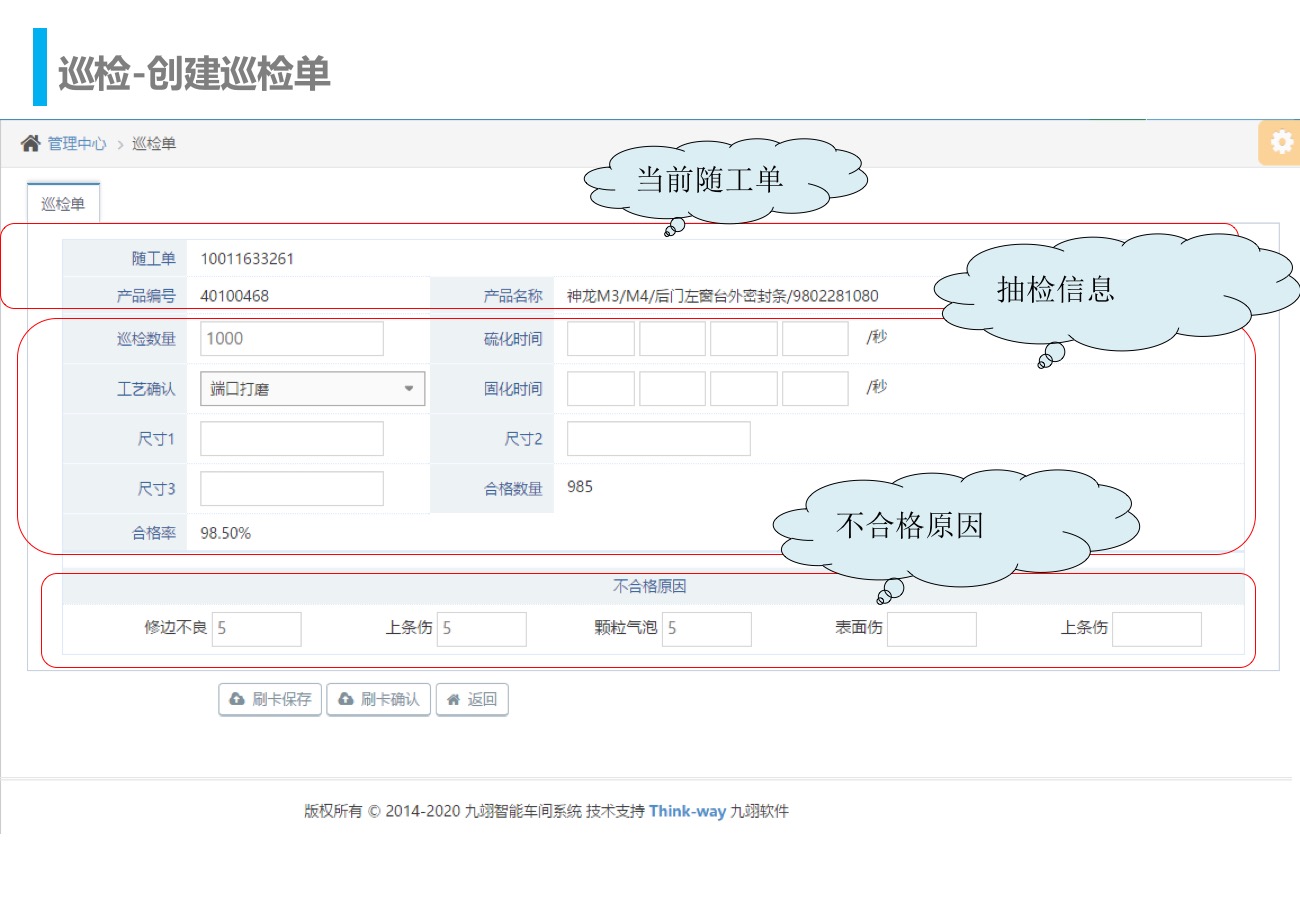Click the second 固化时间 input box
1300x900 pixels.
point(672,389)
